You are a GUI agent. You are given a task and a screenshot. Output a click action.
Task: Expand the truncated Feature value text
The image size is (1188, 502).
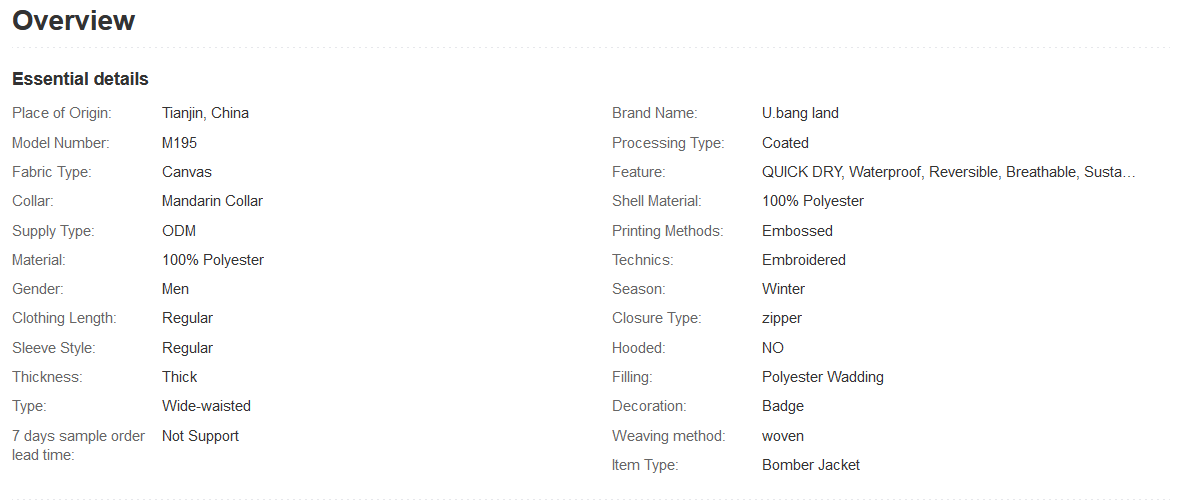(948, 172)
